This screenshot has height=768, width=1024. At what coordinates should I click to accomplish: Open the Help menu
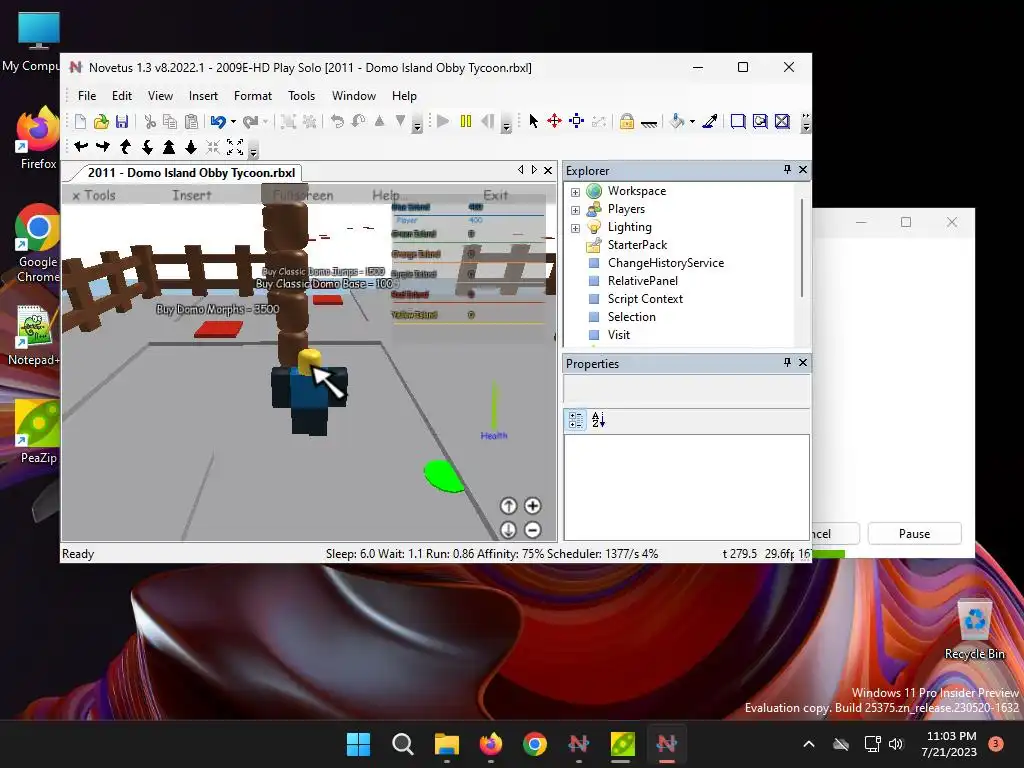click(x=404, y=96)
